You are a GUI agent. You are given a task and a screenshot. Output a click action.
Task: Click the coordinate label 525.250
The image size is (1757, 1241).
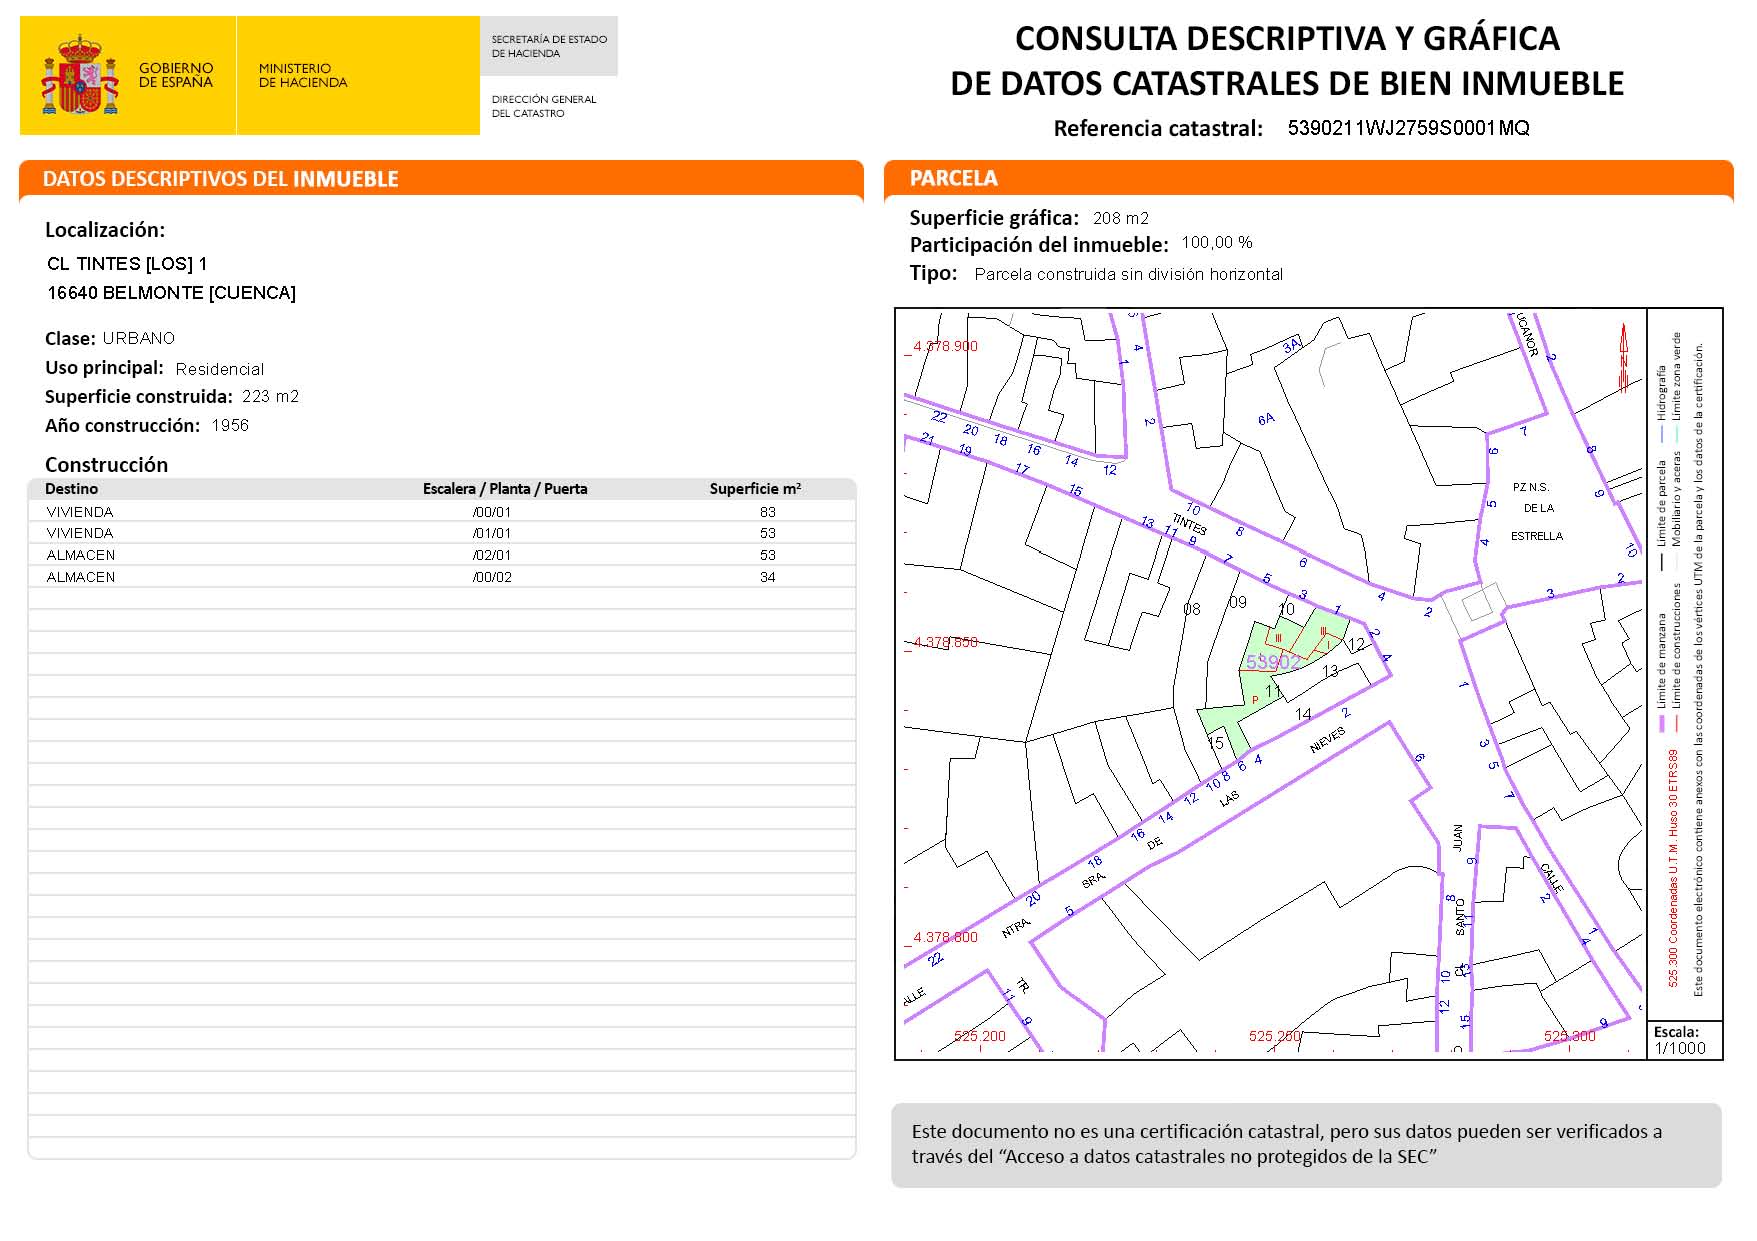point(1274,1036)
